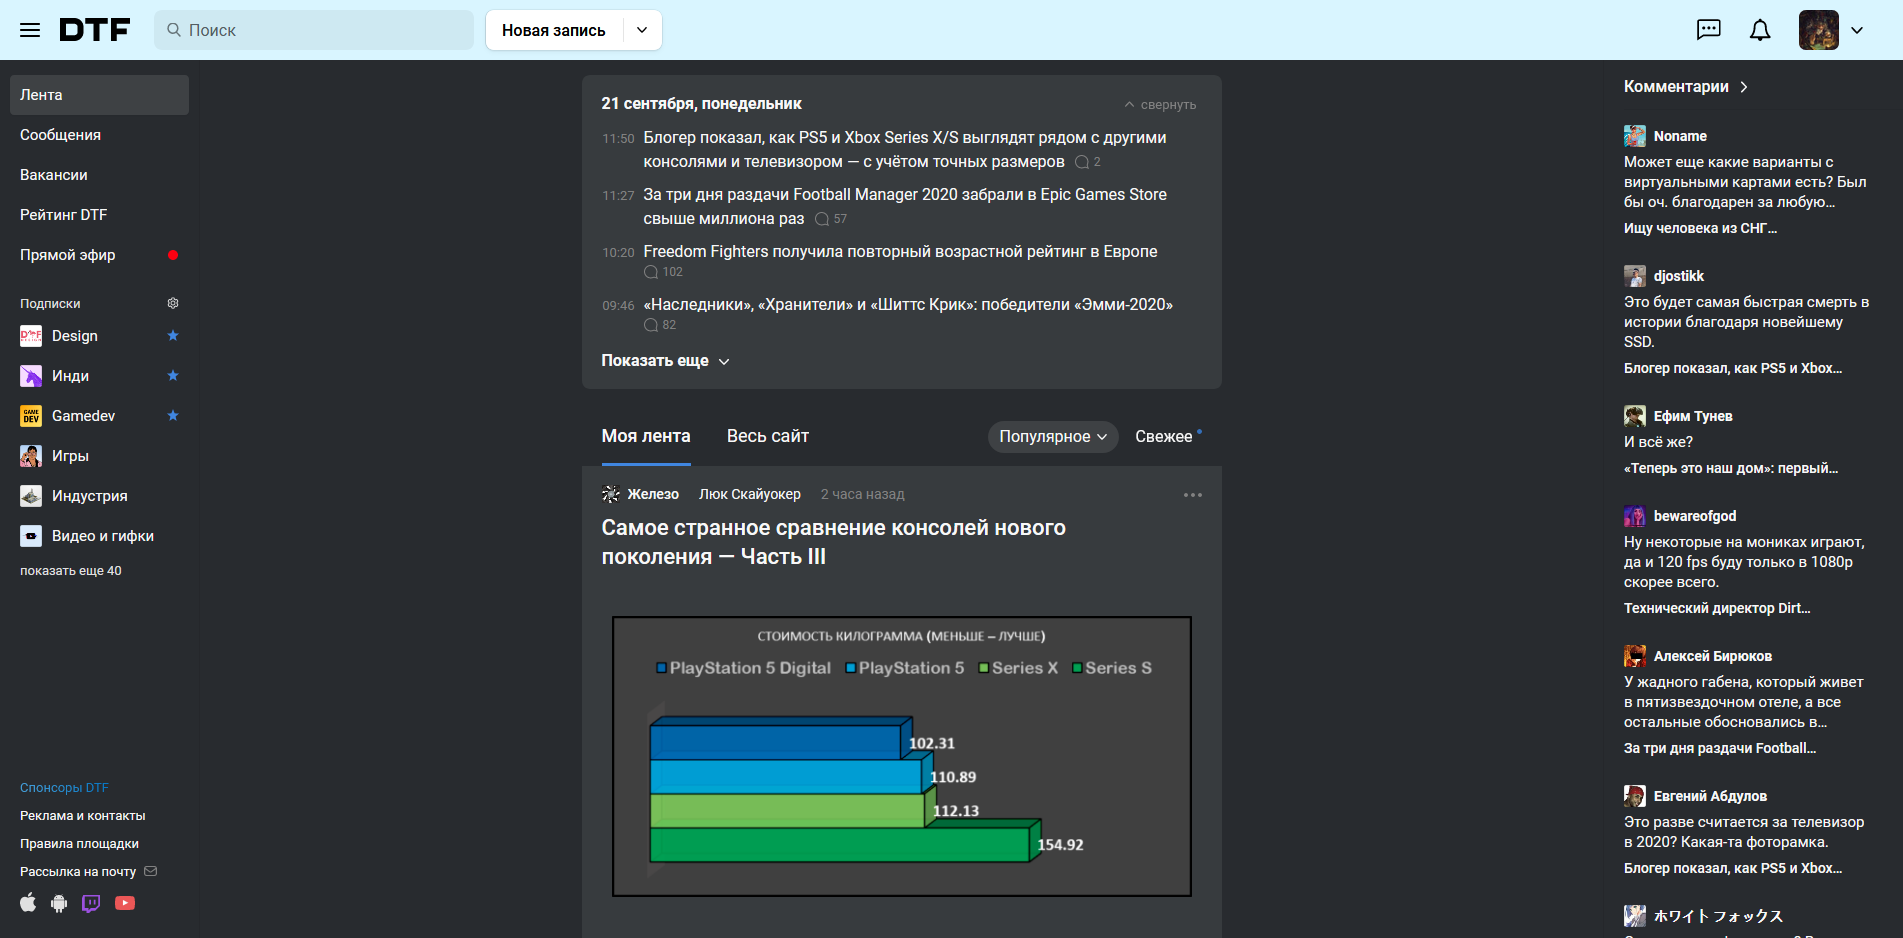
Task: Open Алексей Бирюков's profile avatar
Action: pos(1635,656)
